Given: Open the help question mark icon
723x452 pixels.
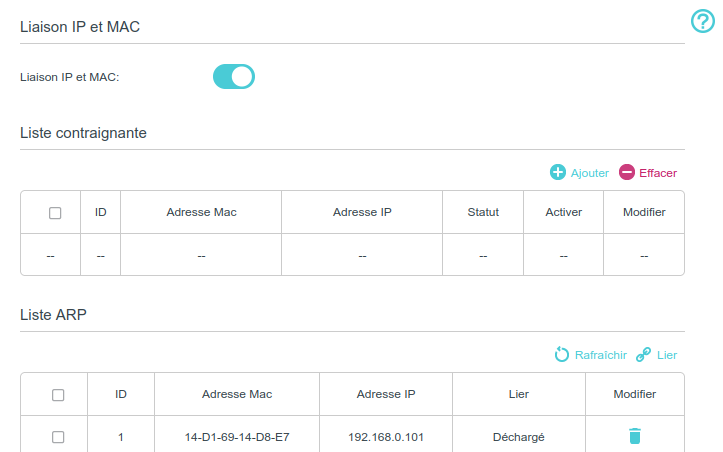Looking at the screenshot, I should [703, 22].
